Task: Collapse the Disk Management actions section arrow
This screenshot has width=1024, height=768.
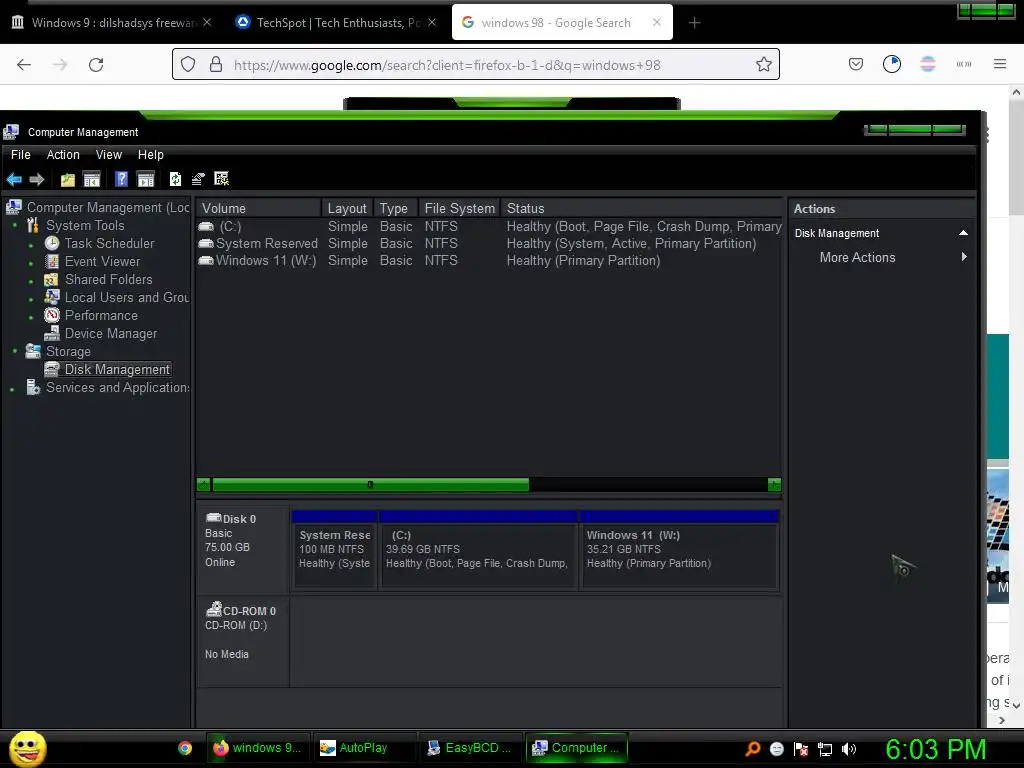Action: [963, 233]
